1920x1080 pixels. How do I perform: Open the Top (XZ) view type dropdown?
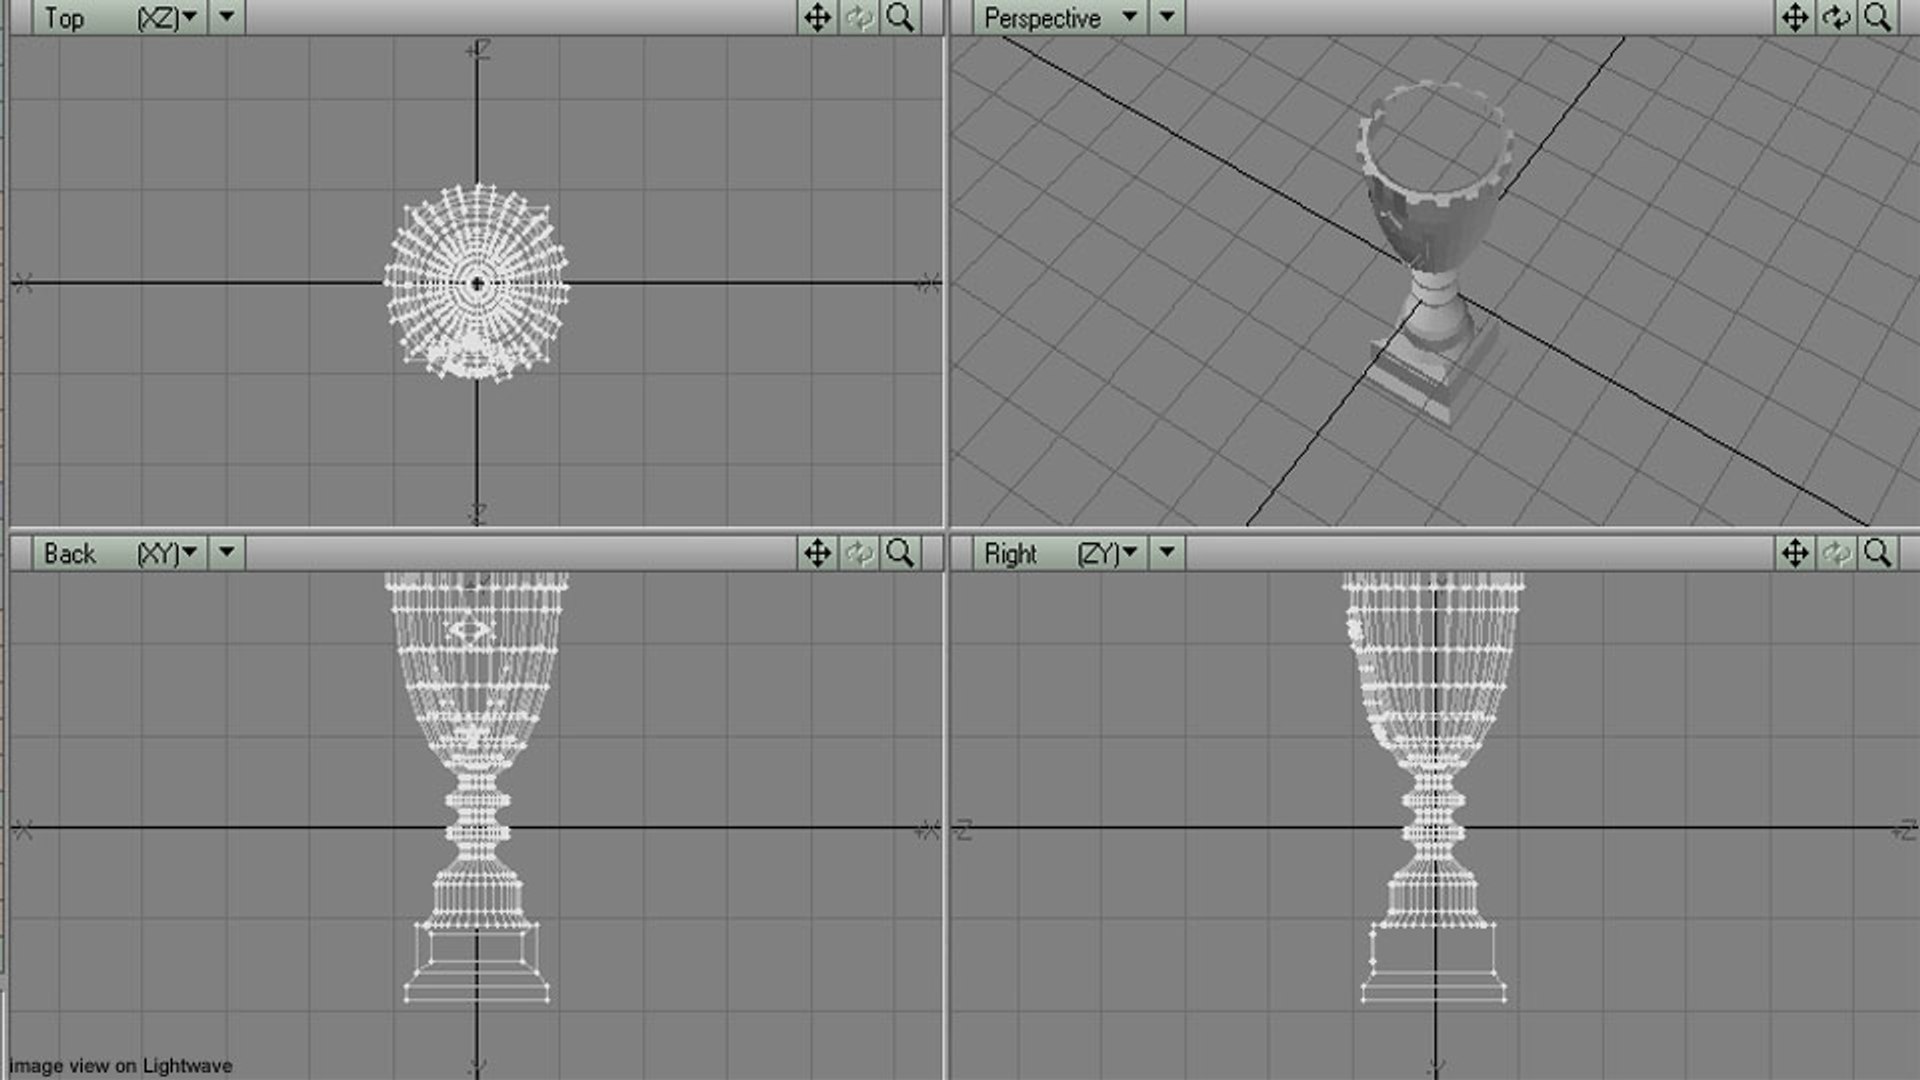coord(121,18)
